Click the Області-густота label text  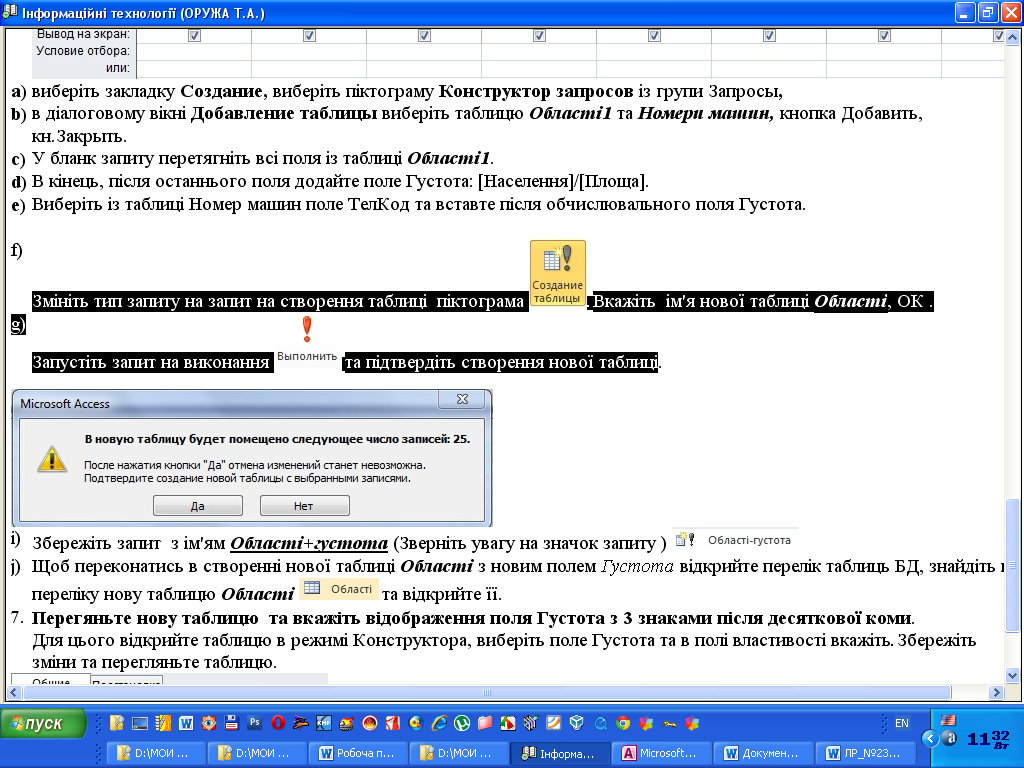click(749, 540)
